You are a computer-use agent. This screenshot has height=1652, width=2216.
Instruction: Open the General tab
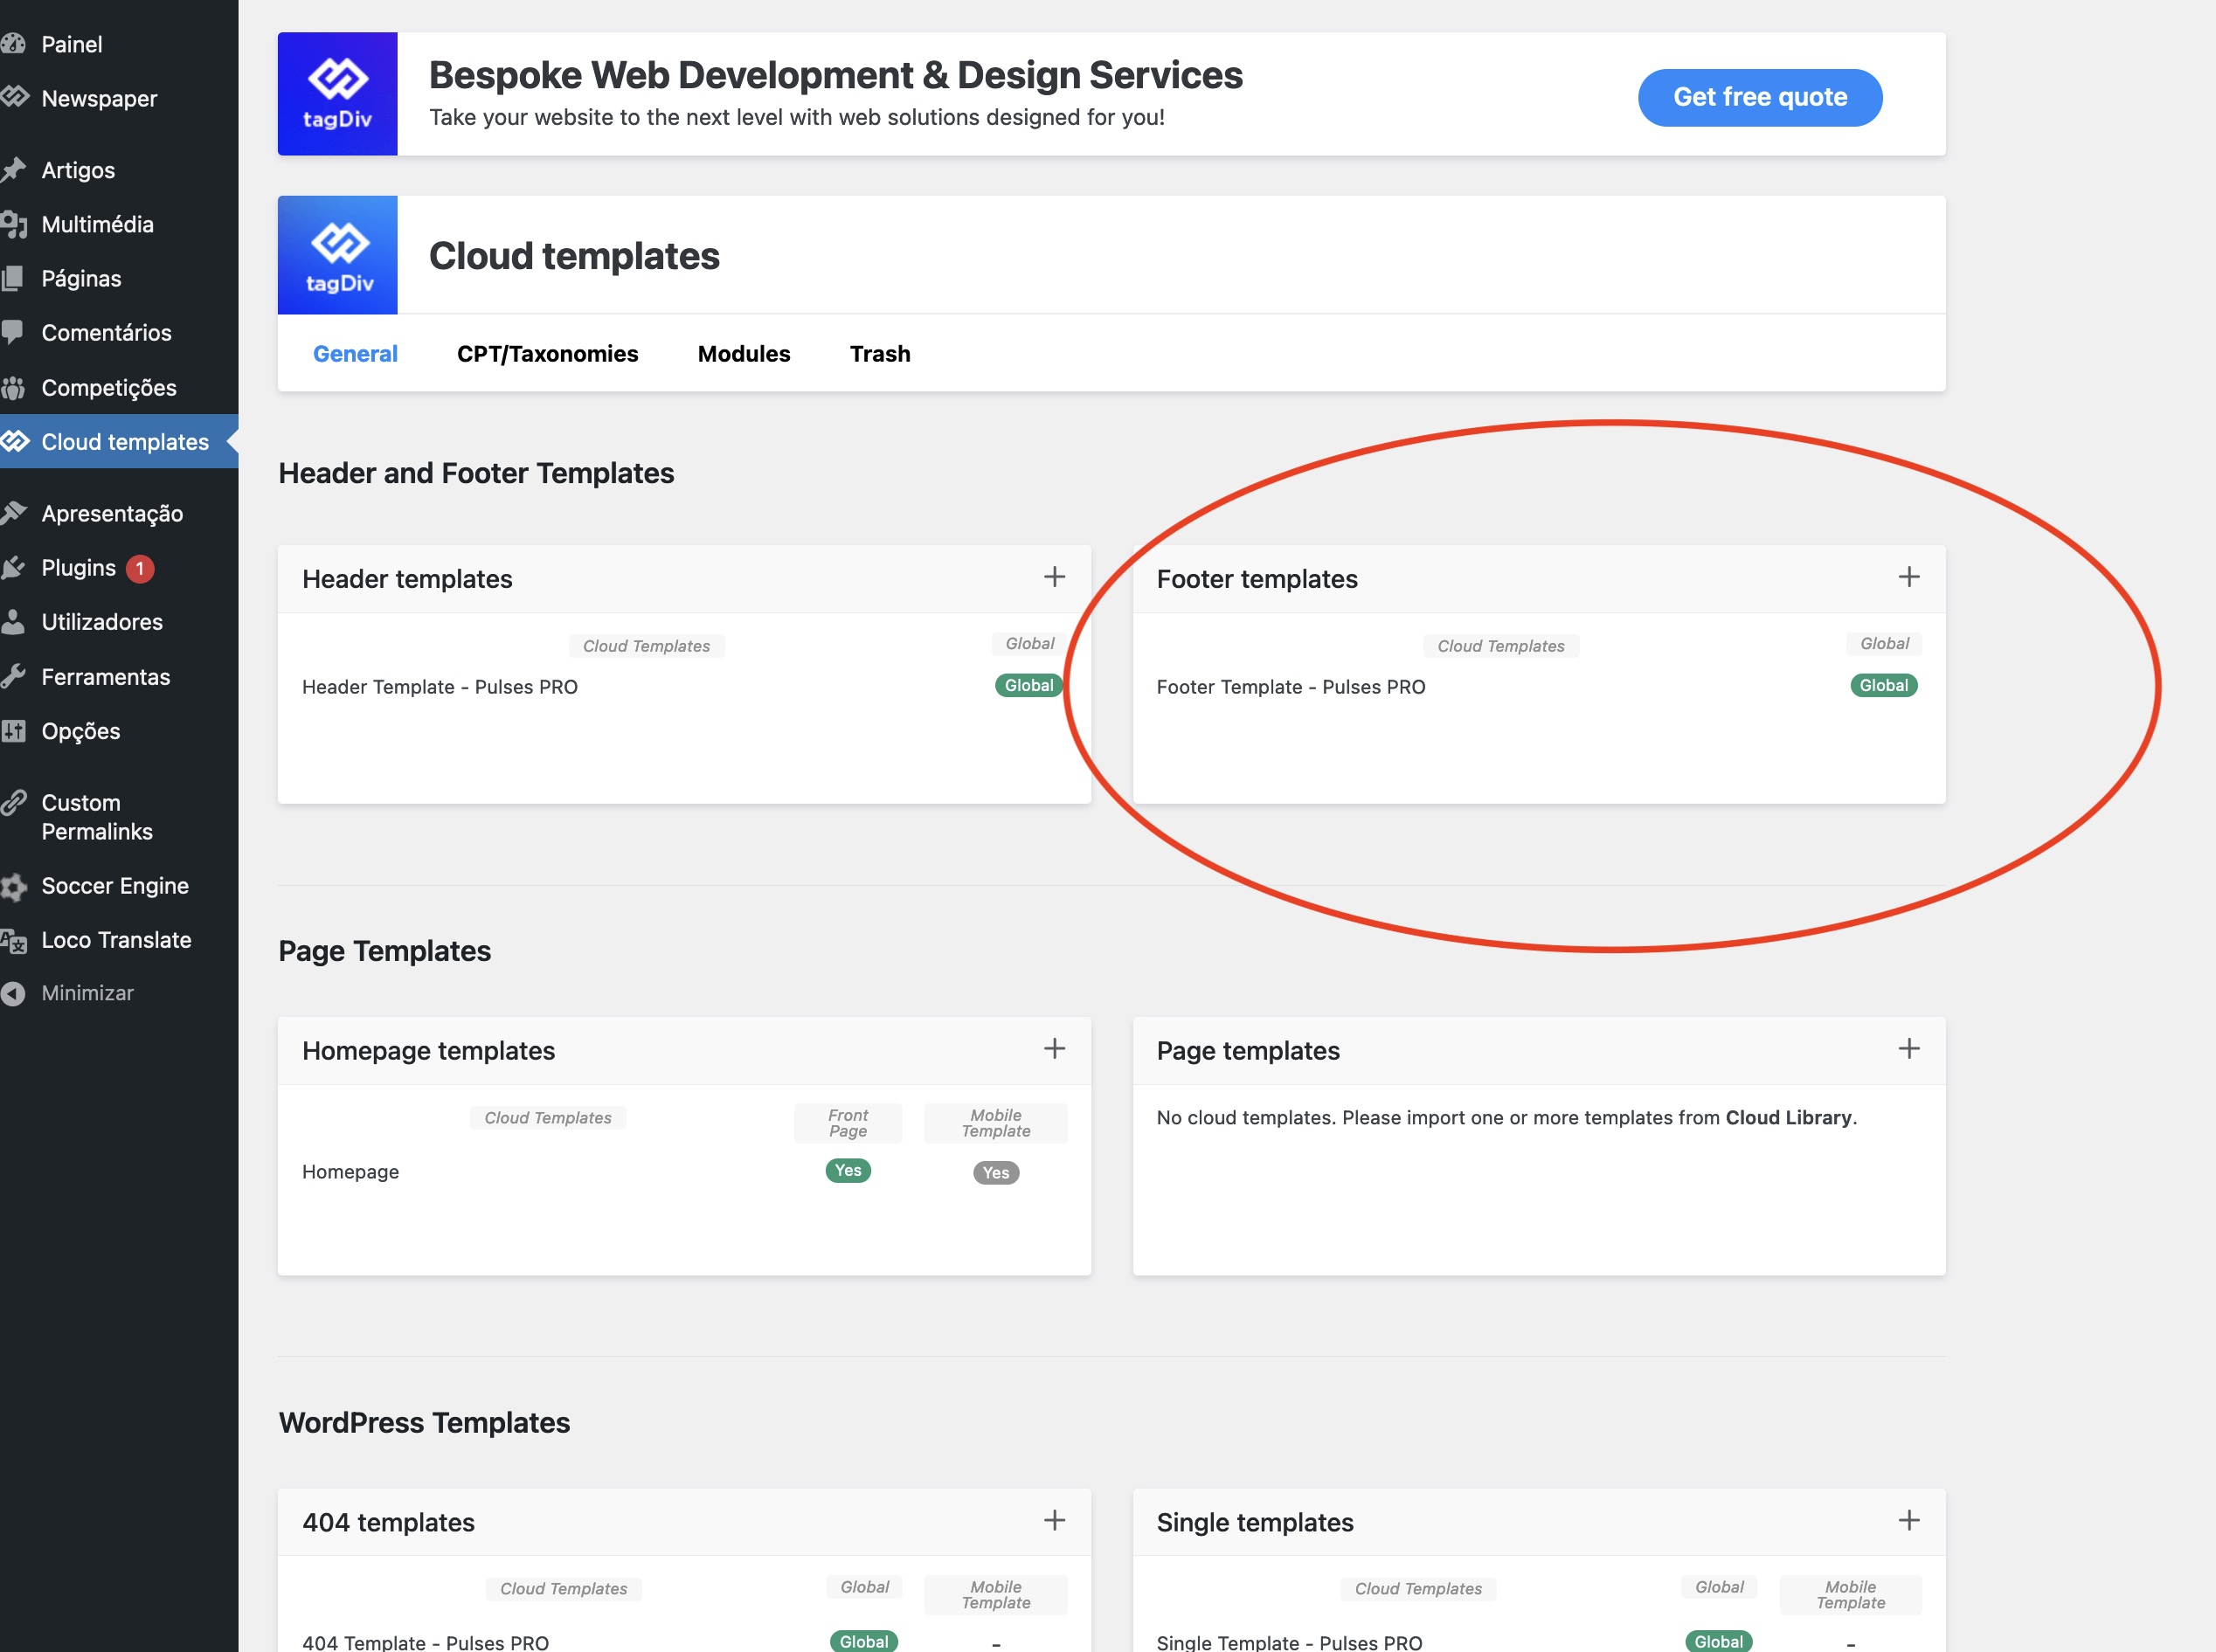point(355,354)
